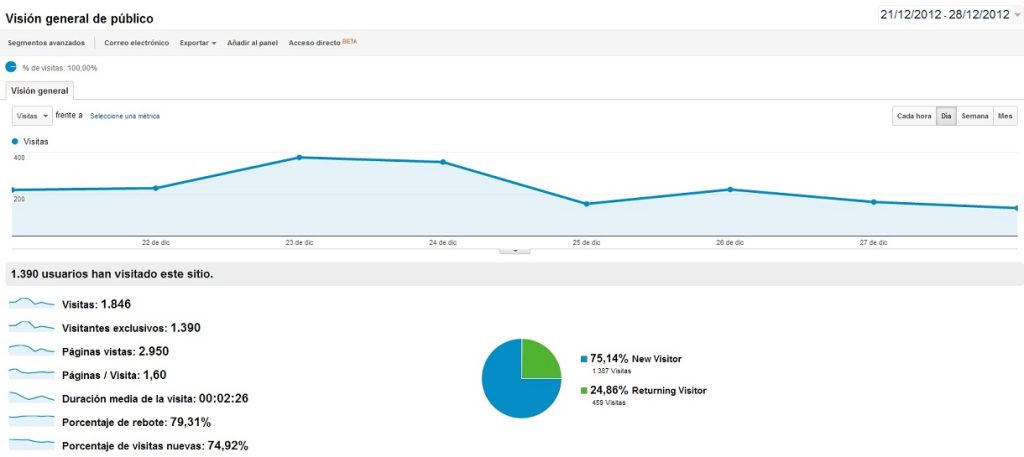Viewport: 1024px width, 457px height.
Task: Open the date range 21/12/2012 - 28/12/2012 picker
Action: point(949,15)
